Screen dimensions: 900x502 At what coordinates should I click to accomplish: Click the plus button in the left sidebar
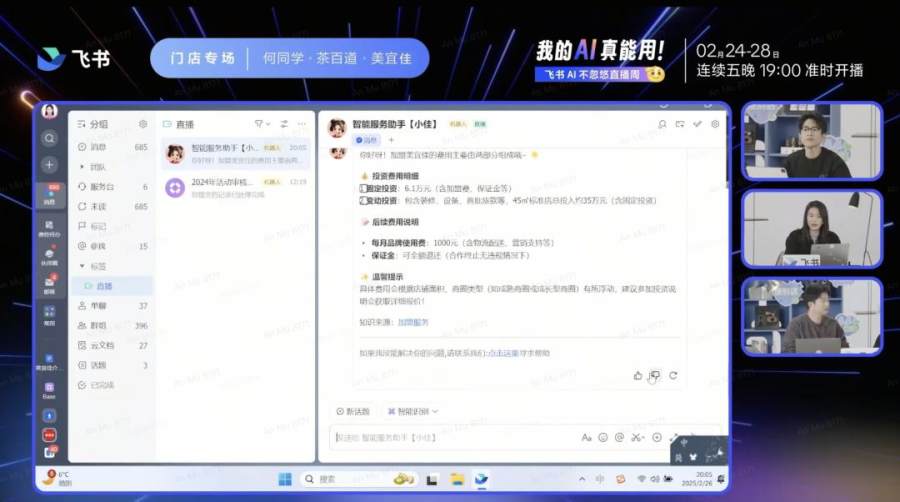[x=49, y=164]
